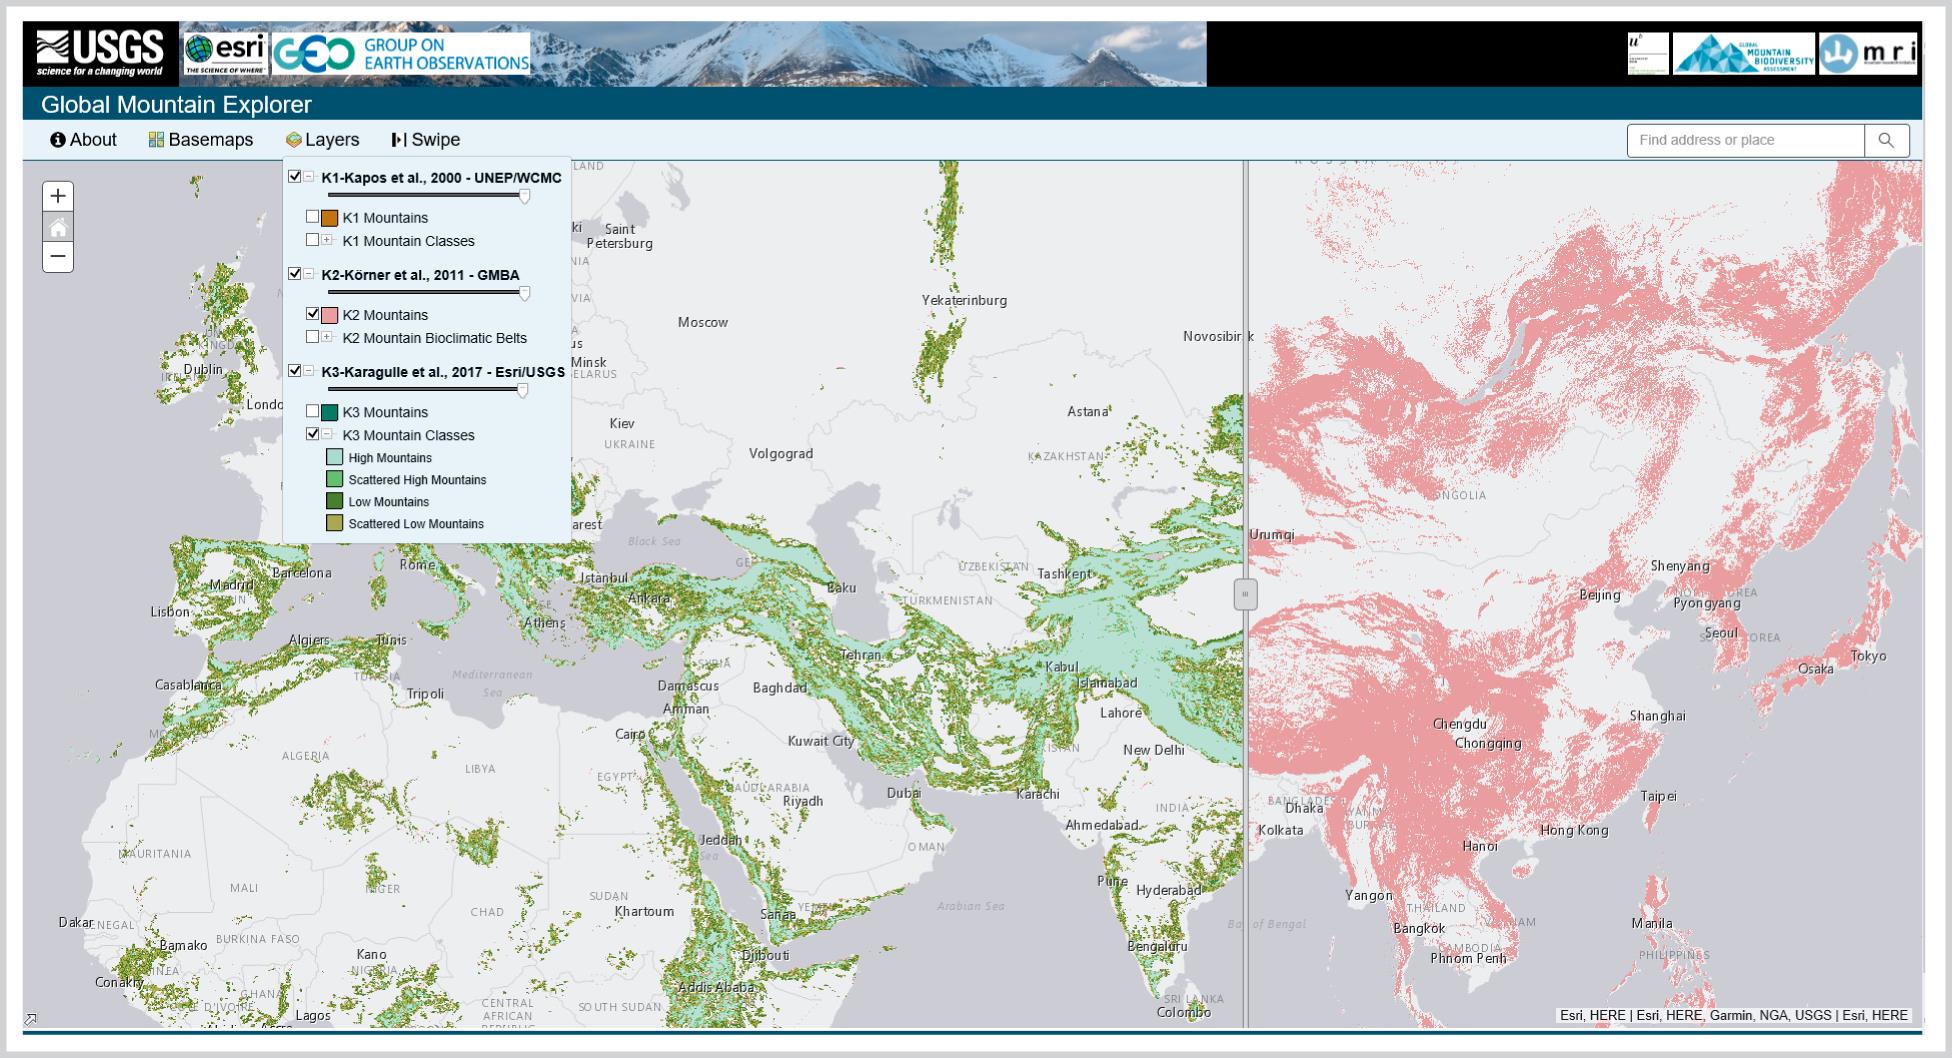Enable the K1 Mountain Classes checkbox
1952x1058 pixels.
tap(313, 240)
